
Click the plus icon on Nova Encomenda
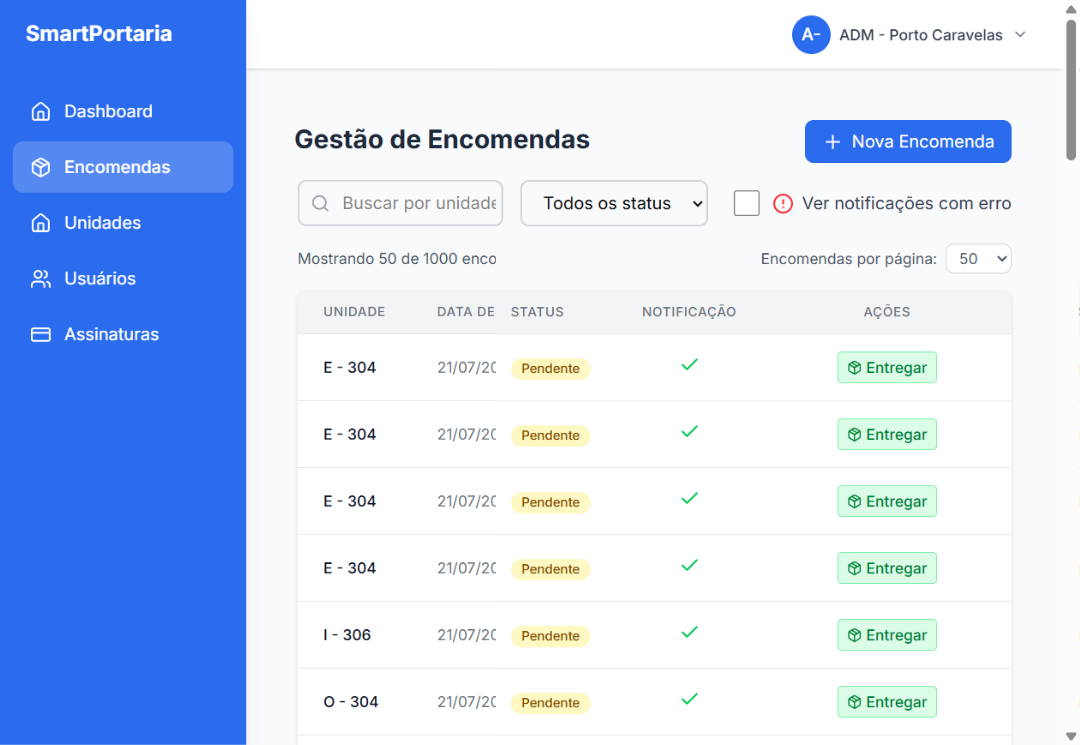831,141
